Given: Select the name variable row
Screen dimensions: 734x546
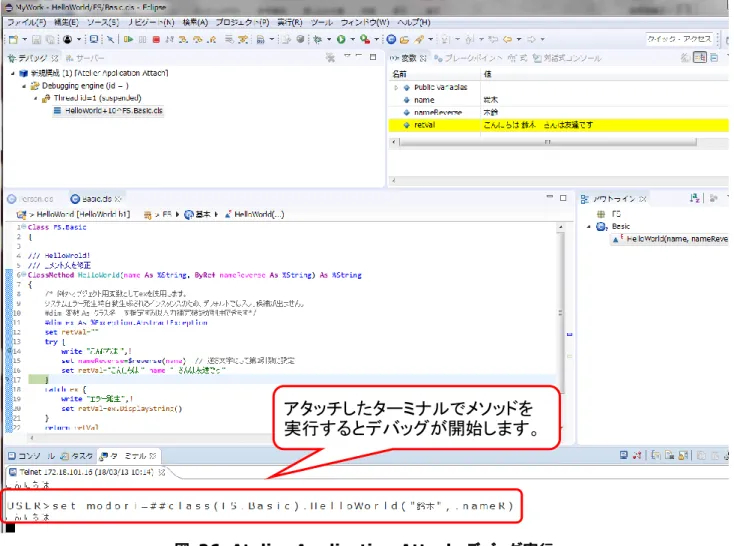Looking at the screenshot, I should [x=558, y=100].
